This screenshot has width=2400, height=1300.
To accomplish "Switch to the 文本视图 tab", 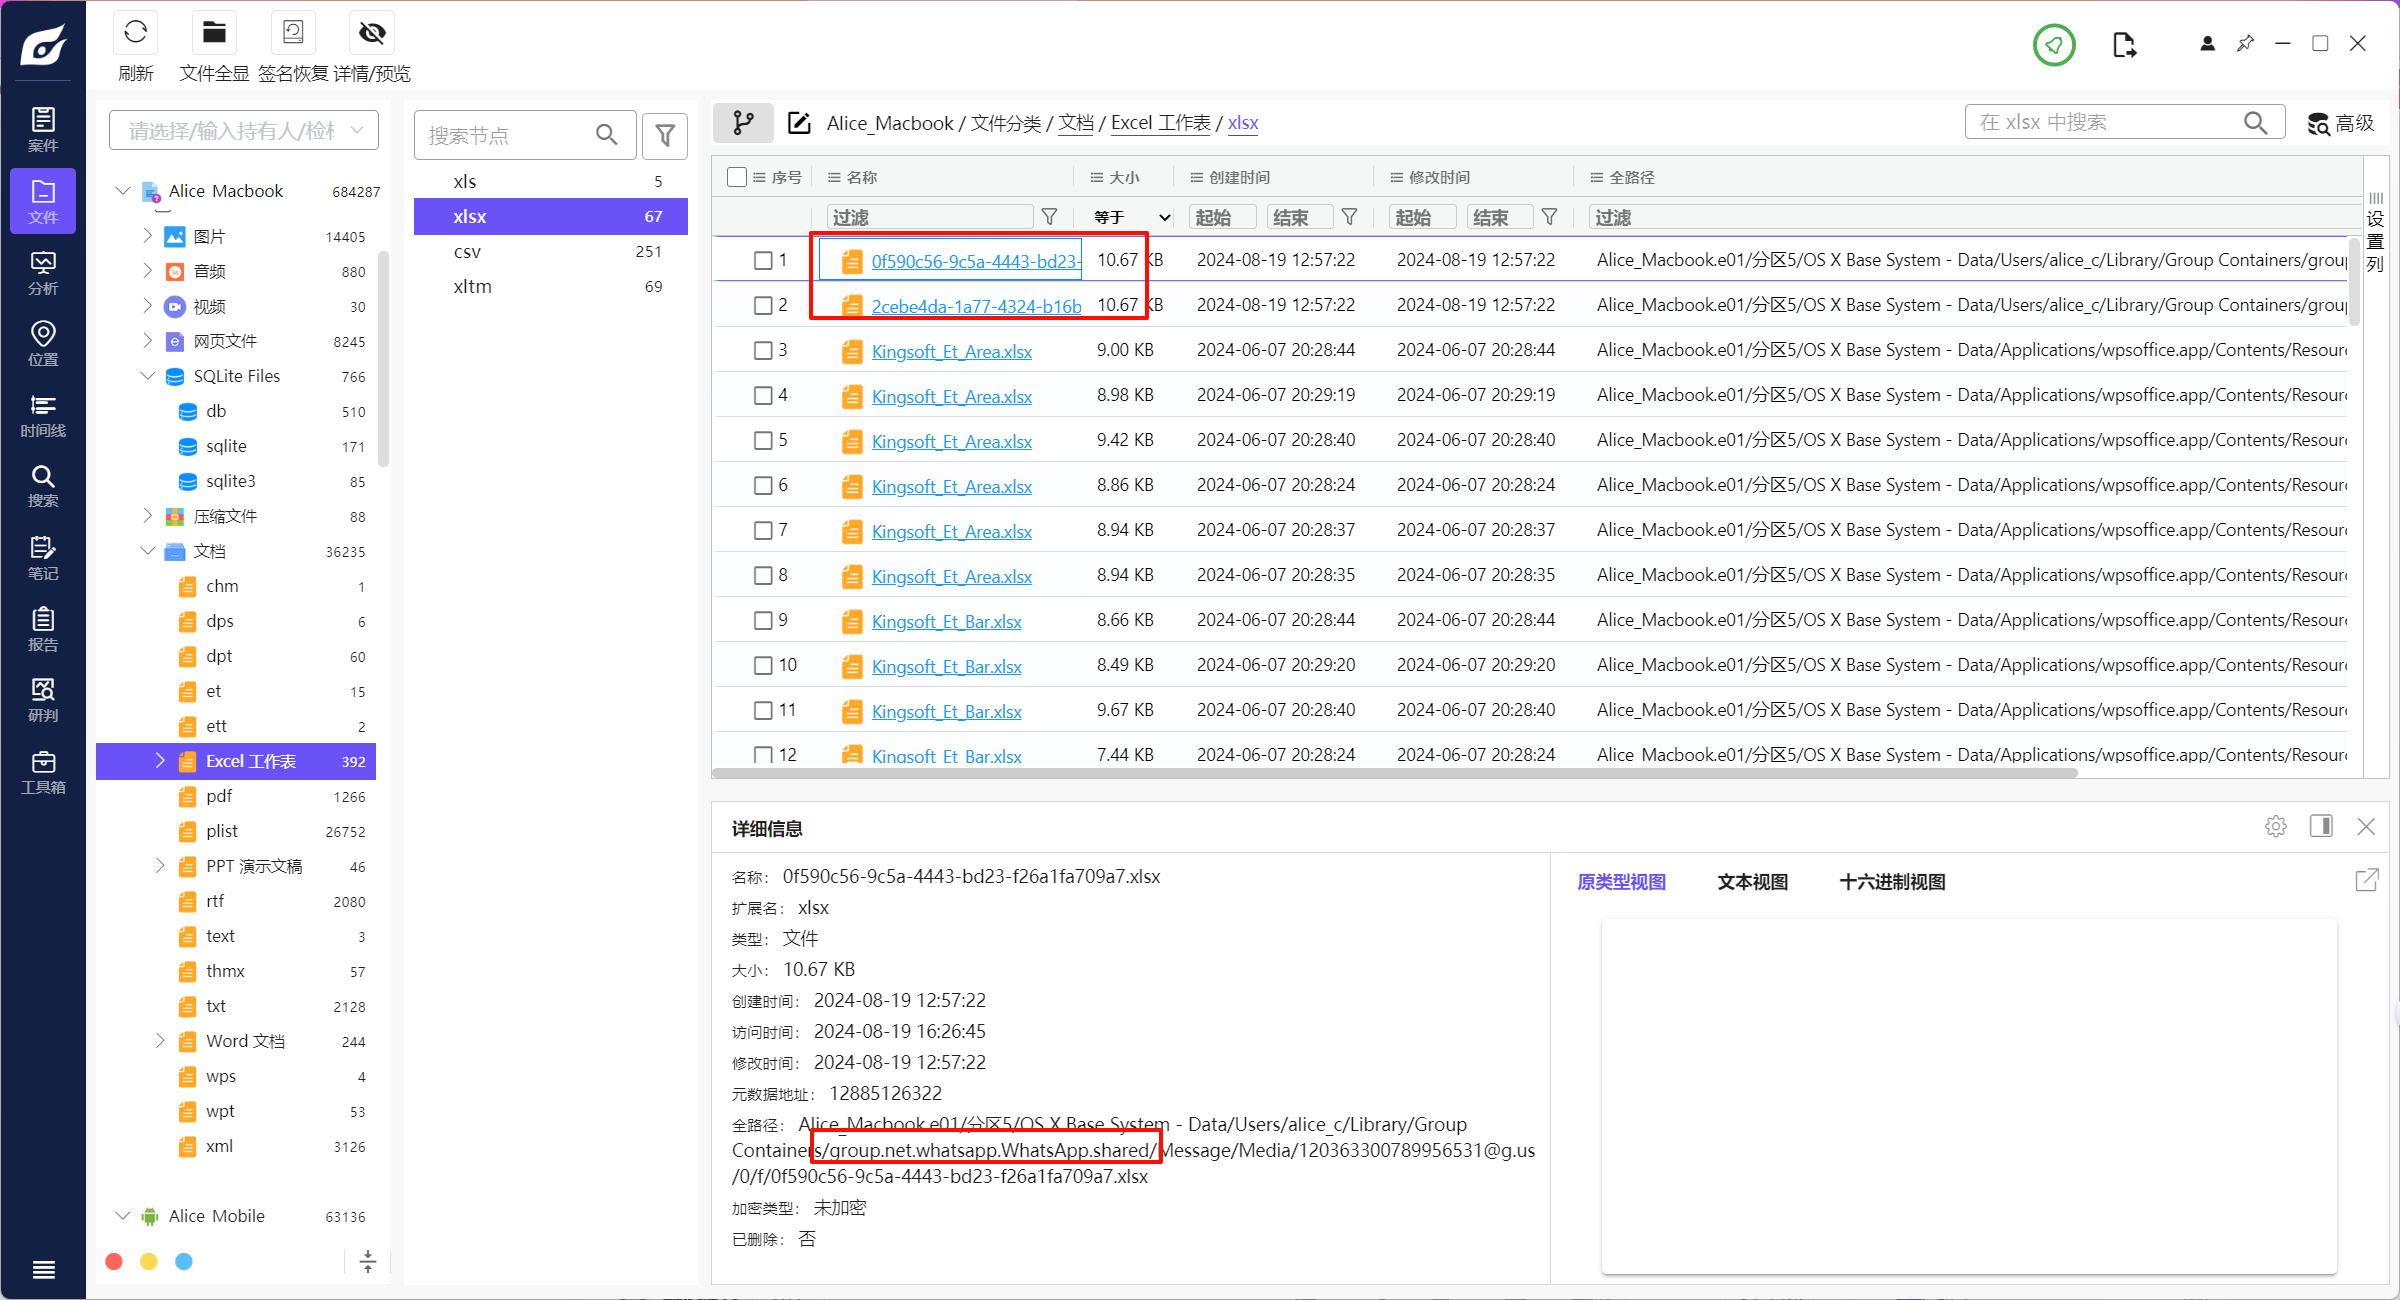I will [x=1752, y=882].
